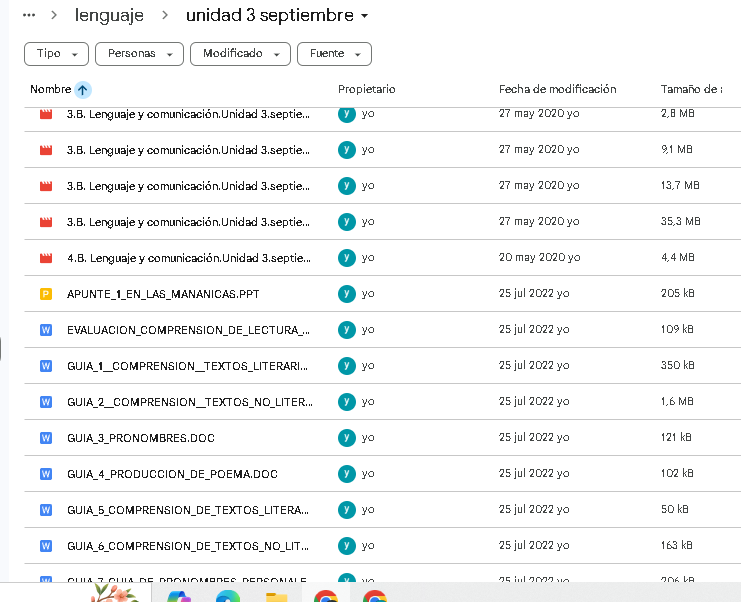Viewport: 741px width, 602px height.
Task: Click the owner avatar in the GUIA_3_PRONOMBRES.DOC row
Action: coord(347,438)
